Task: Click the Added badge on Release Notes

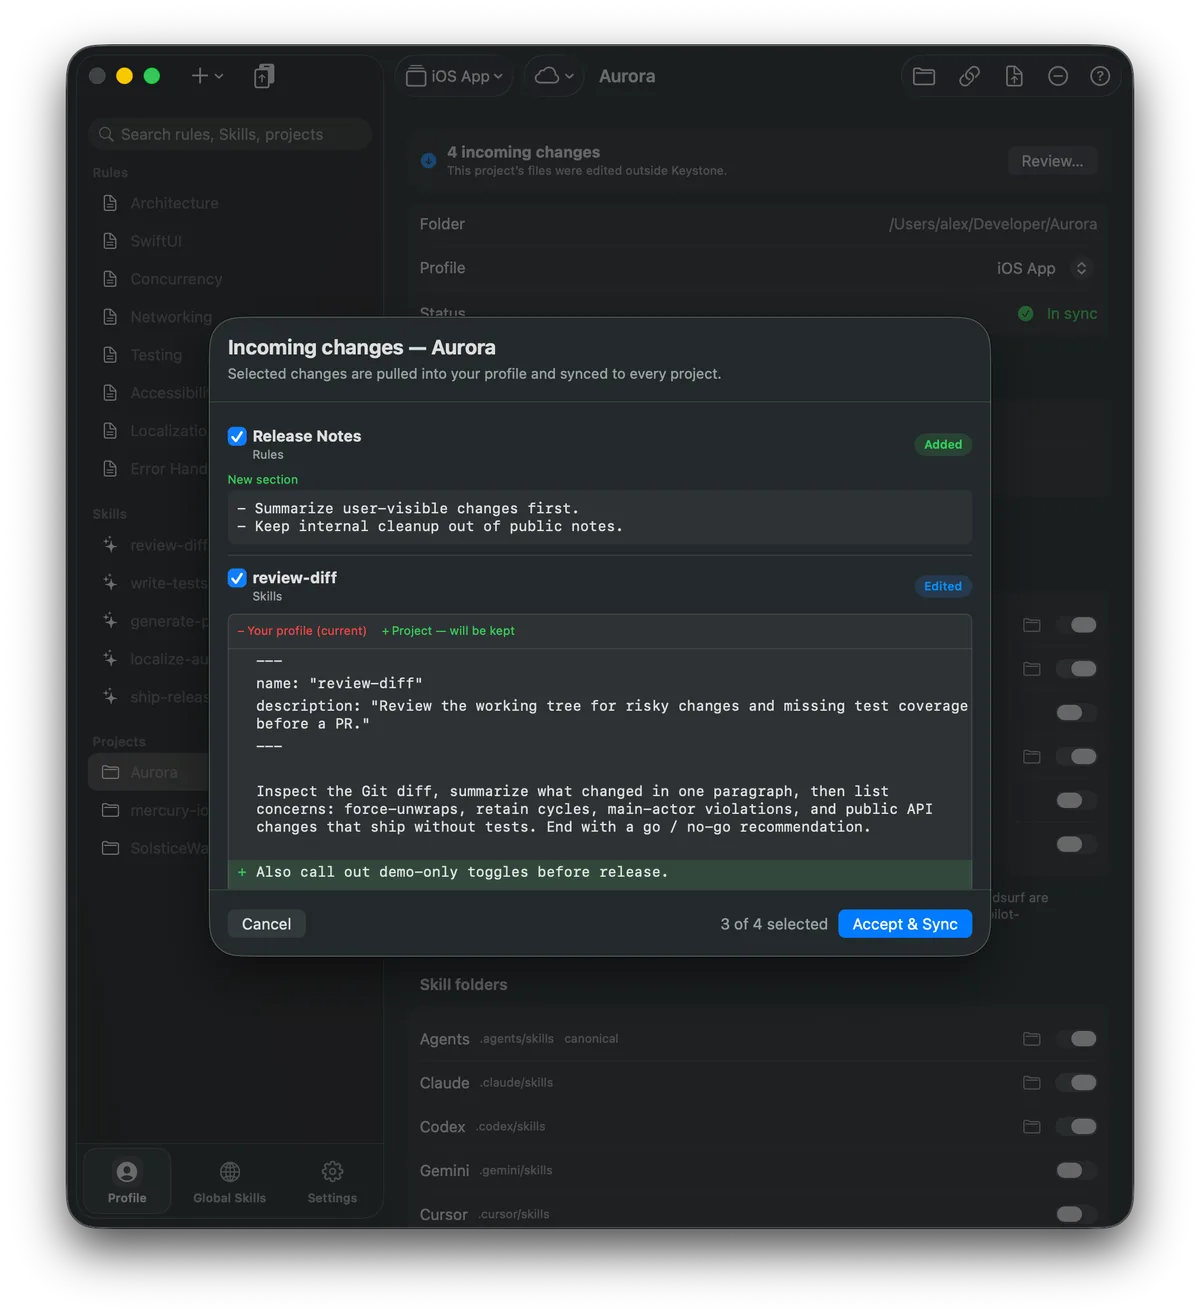Action: (x=943, y=444)
